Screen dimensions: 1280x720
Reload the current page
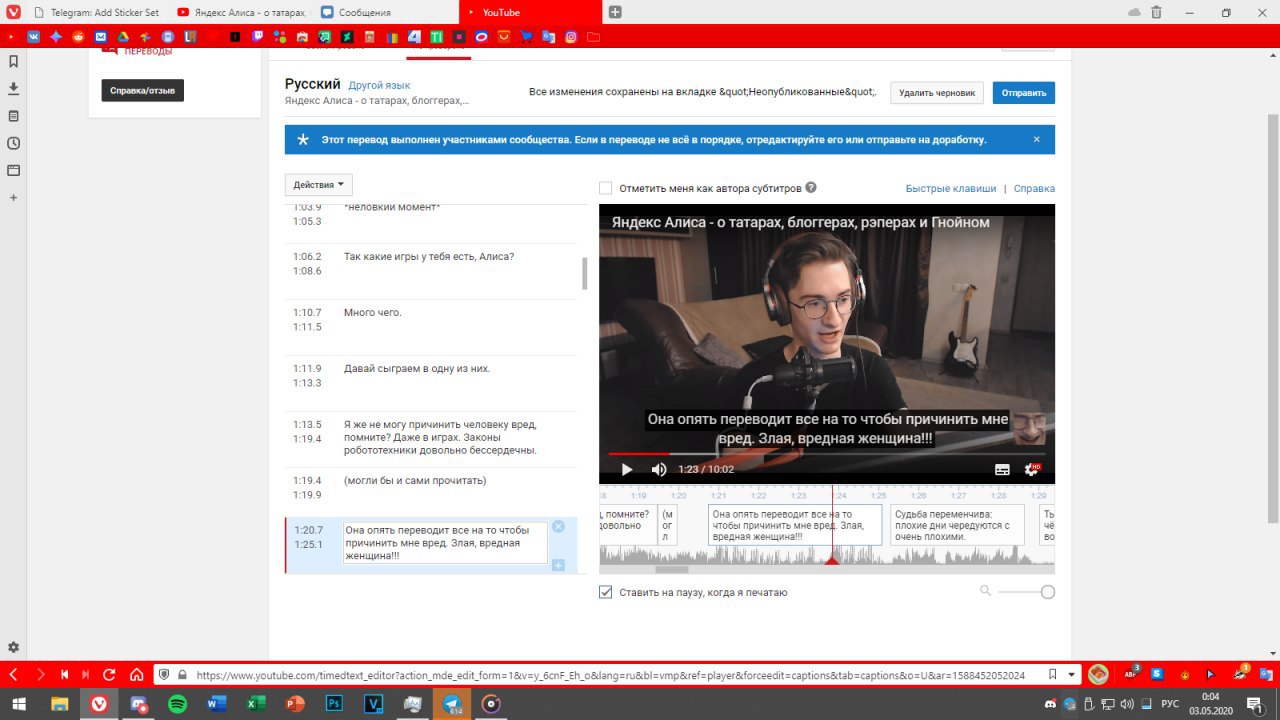(109, 675)
